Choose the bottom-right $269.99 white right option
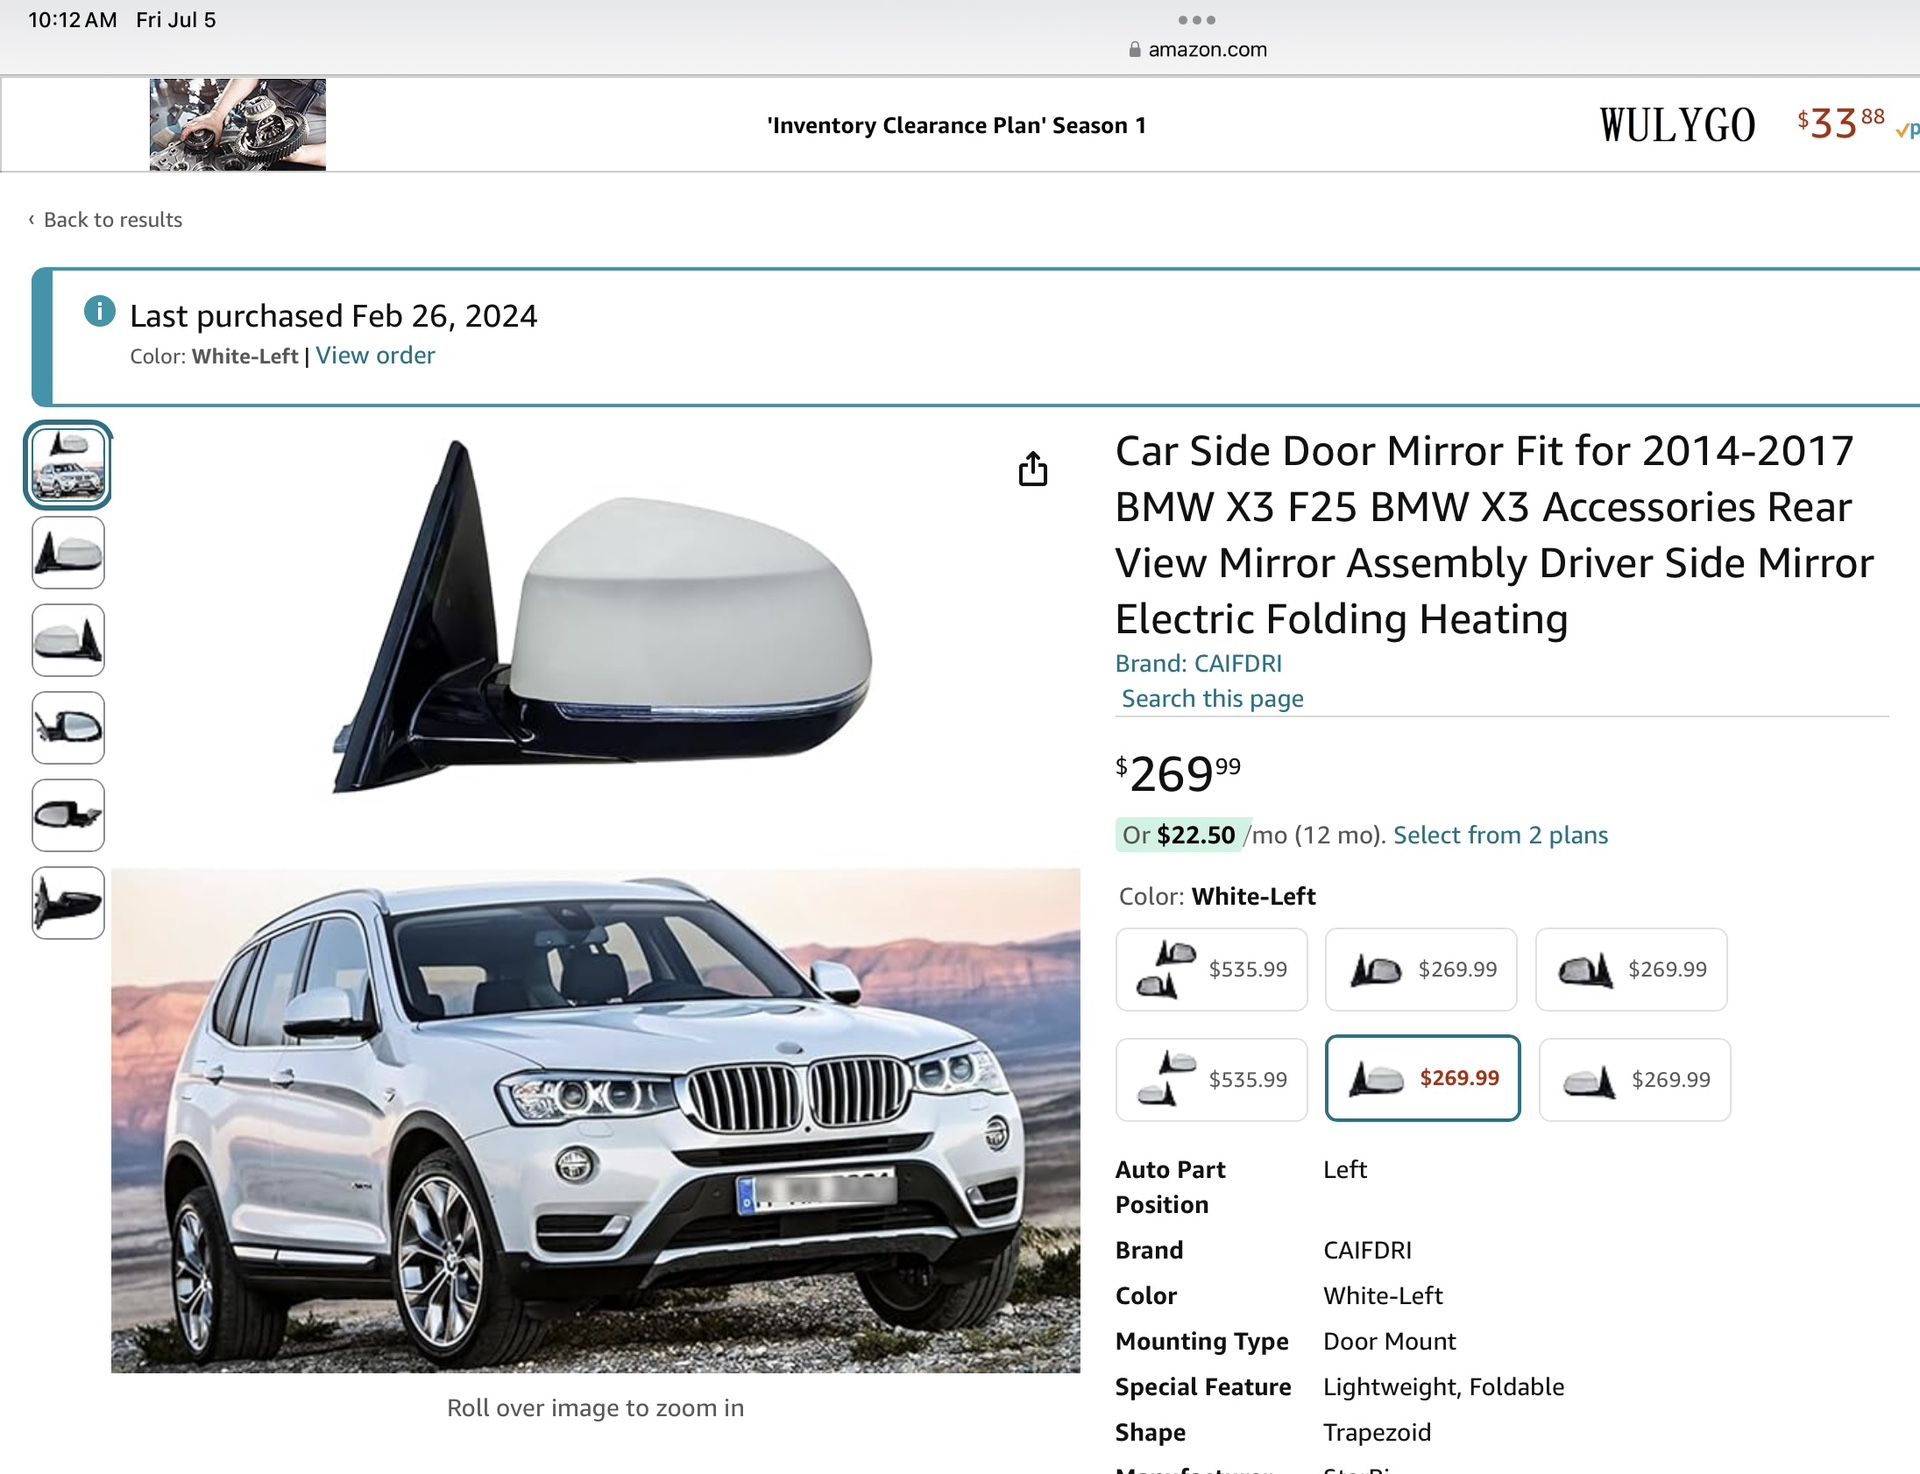Viewport: 1920px width, 1474px height. point(1634,1079)
